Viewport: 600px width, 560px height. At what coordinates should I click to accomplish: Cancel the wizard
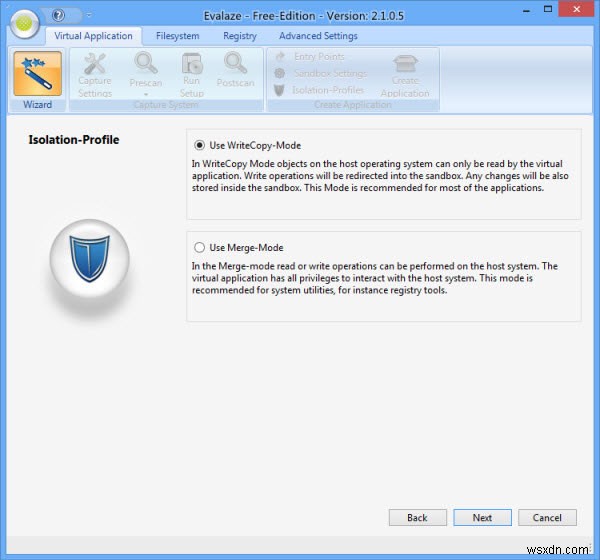pos(547,518)
